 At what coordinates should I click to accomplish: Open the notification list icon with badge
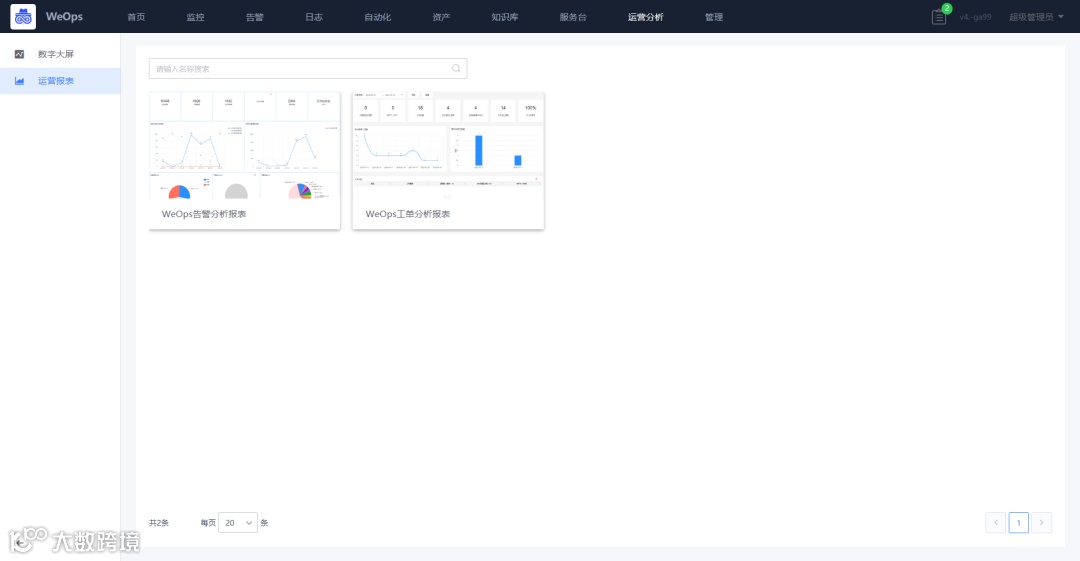pyautogui.click(x=939, y=17)
